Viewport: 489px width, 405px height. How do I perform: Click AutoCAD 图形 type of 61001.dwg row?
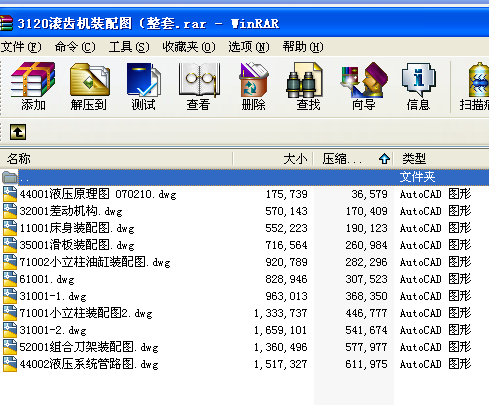[435, 279]
